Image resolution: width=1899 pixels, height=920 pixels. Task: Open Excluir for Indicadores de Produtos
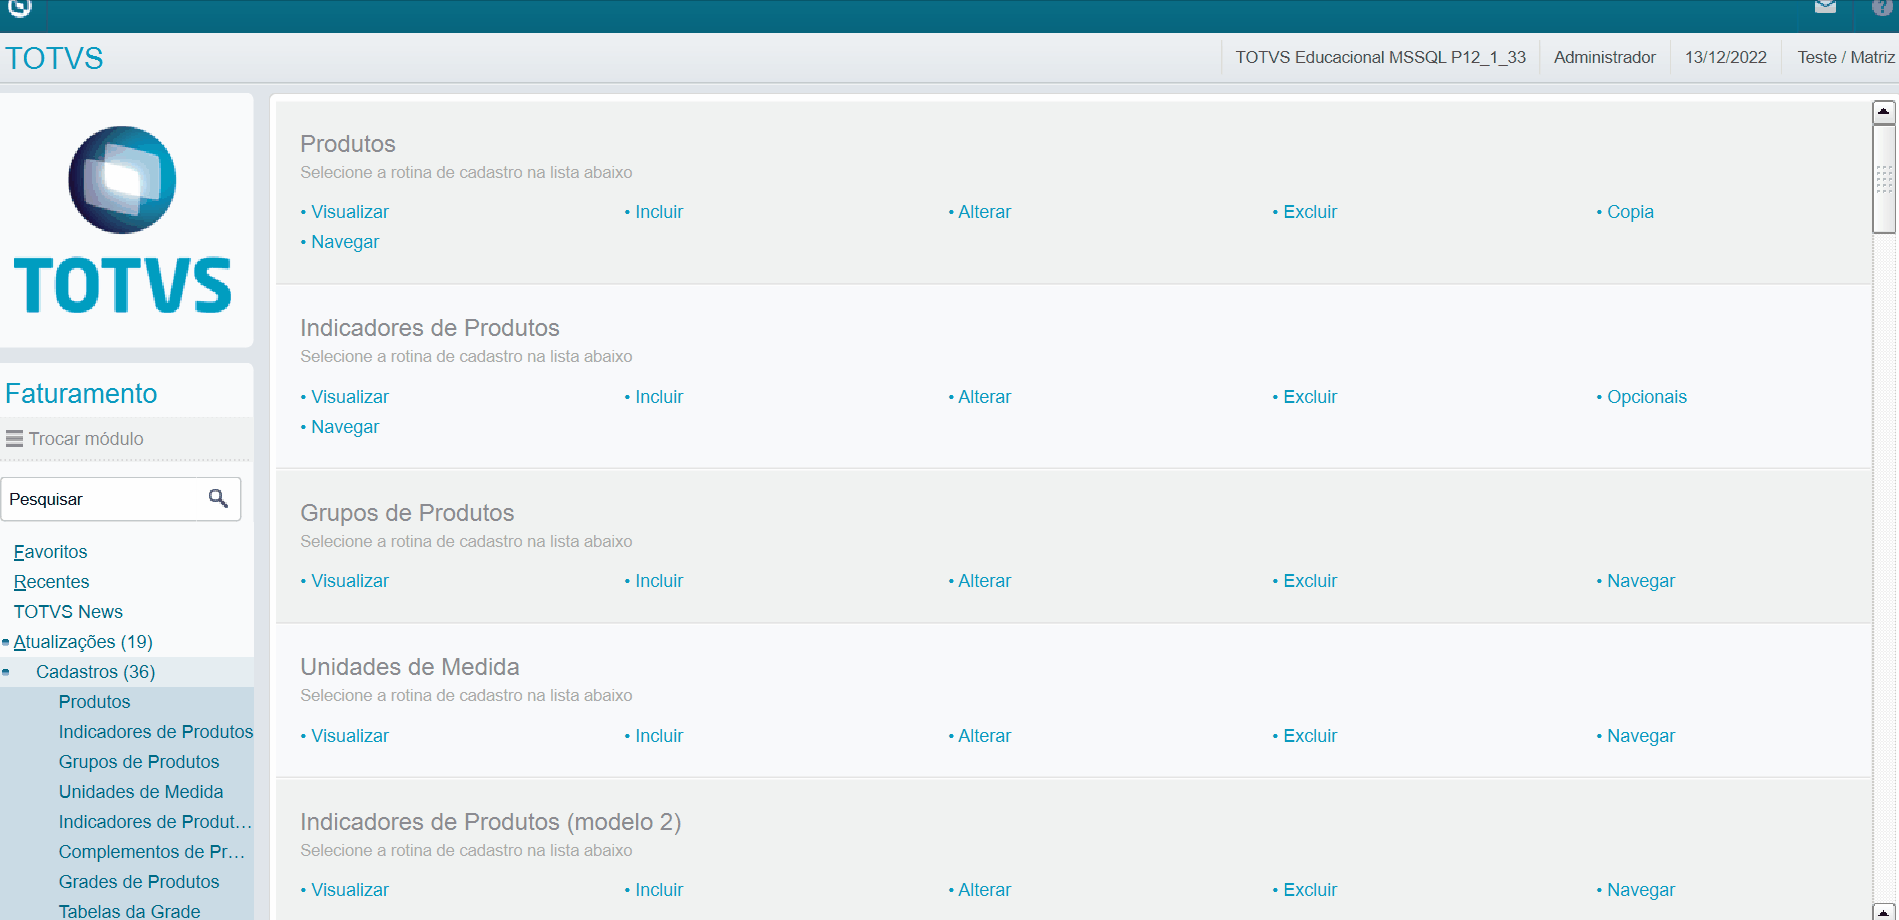click(1310, 397)
